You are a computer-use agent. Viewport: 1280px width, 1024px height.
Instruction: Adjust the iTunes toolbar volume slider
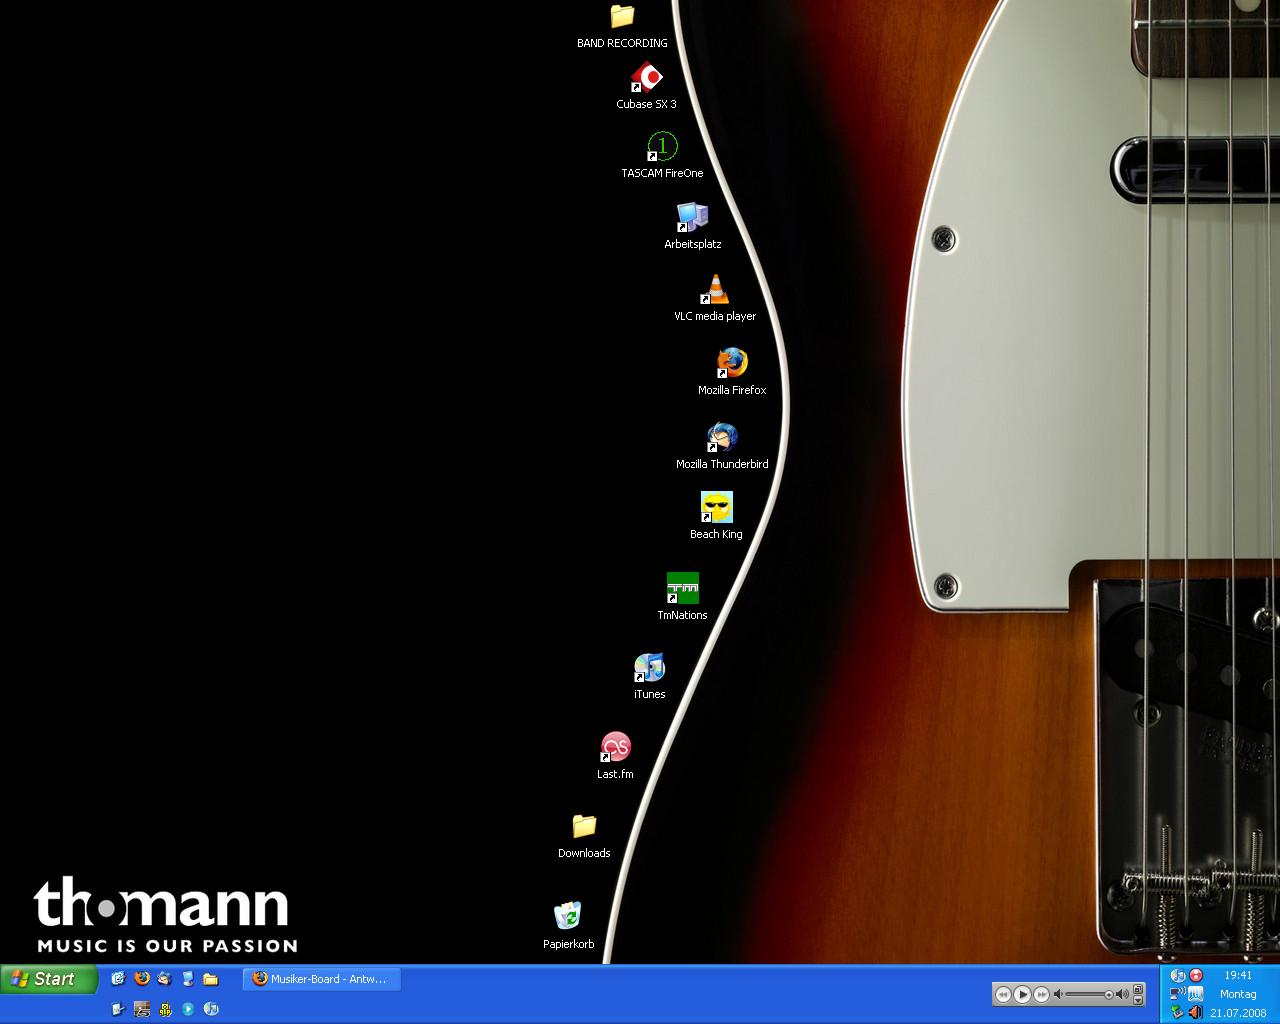tap(1090, 994)
